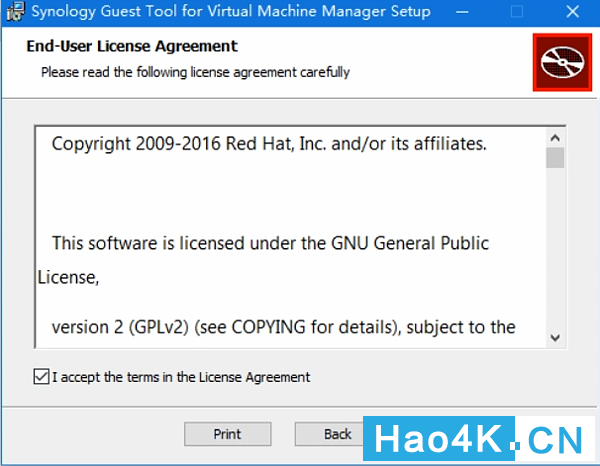Click the Hao4K.CN watermark logo

pos(479,439)
